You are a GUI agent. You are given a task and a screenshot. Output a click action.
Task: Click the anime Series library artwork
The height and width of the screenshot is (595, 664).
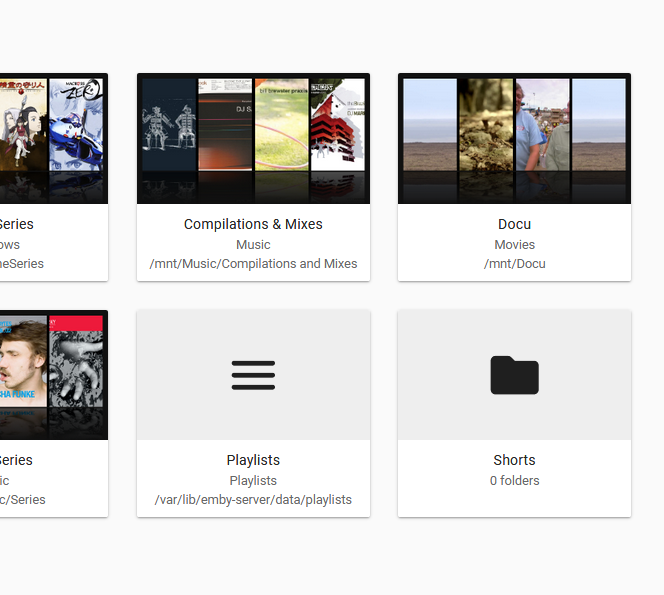[x=54, y=138]
